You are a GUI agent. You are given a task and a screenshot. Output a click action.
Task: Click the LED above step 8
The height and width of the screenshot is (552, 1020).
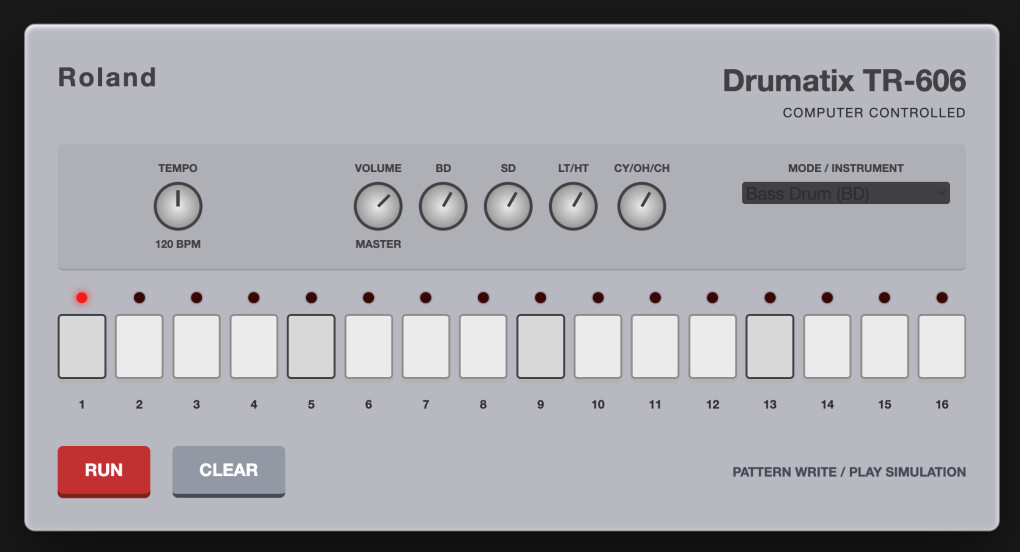pos(483,298)
